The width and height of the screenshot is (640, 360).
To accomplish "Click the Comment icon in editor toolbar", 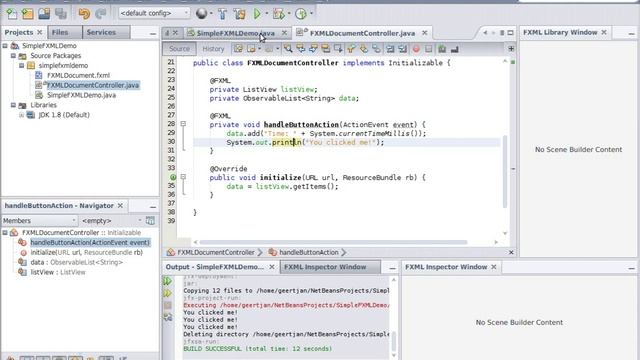I will (442, 49).
